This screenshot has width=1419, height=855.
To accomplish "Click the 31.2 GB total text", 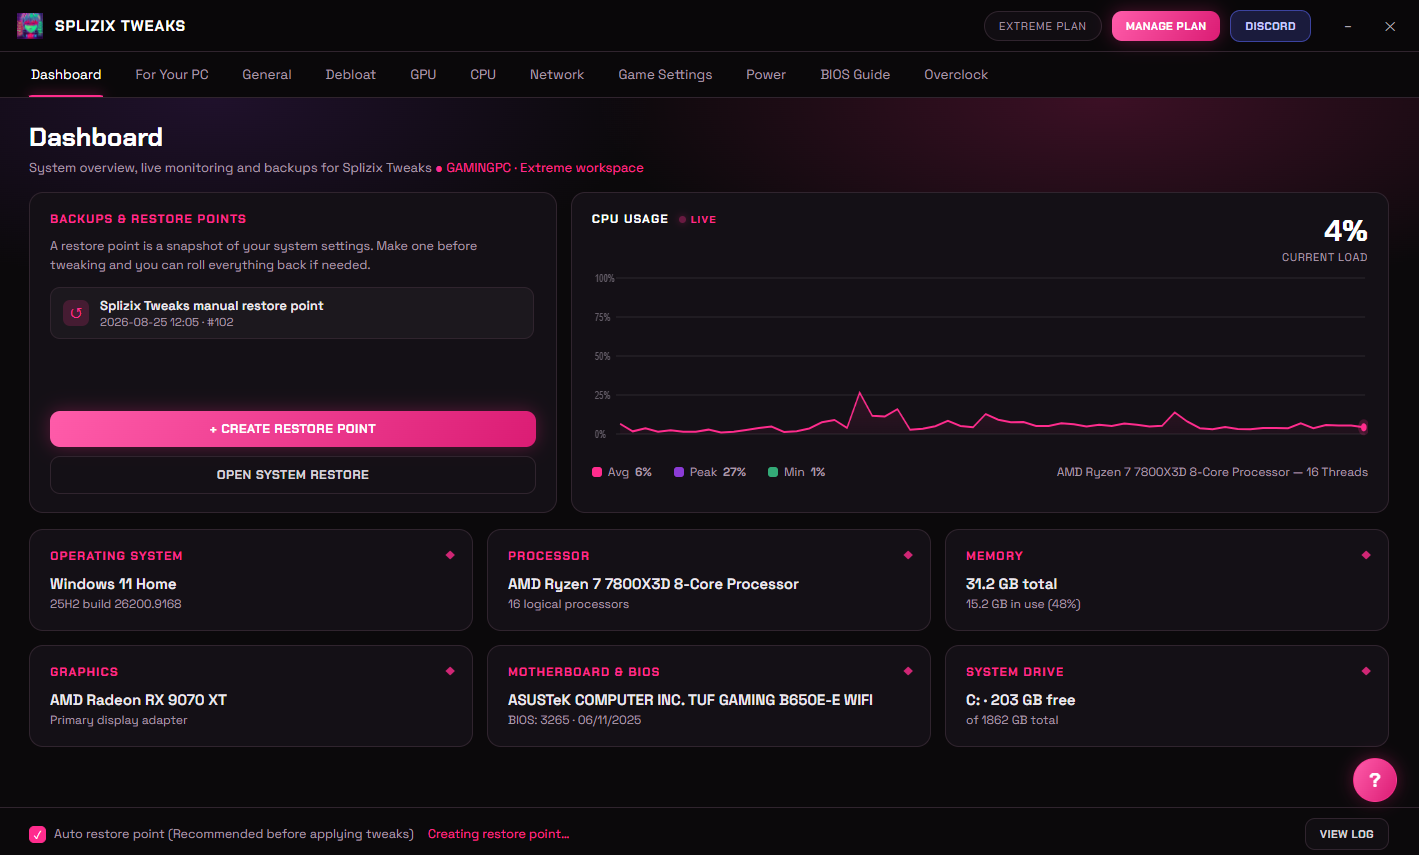I will (x=1011, y=584).
